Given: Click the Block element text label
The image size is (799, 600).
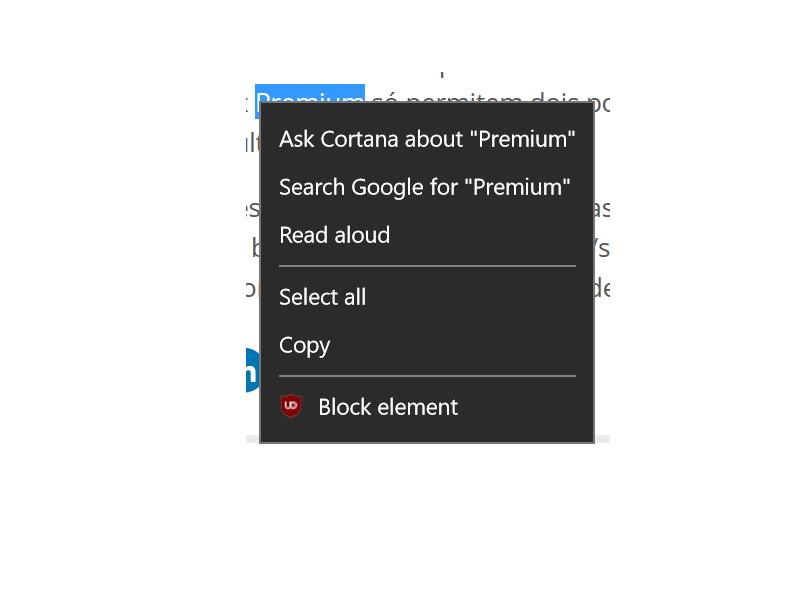Looking at the screenshot, I should tap(388, 407).
